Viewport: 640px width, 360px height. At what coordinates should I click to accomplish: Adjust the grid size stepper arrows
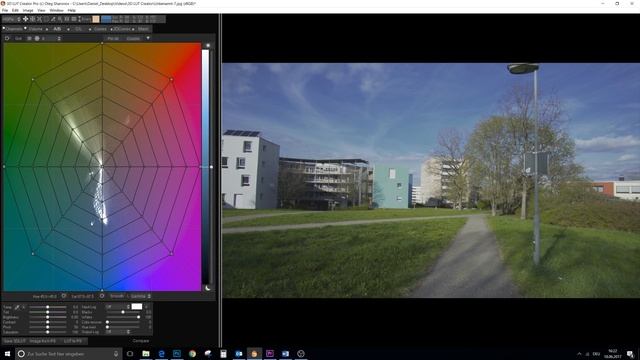pyautogui.click(x=59, y=38)
